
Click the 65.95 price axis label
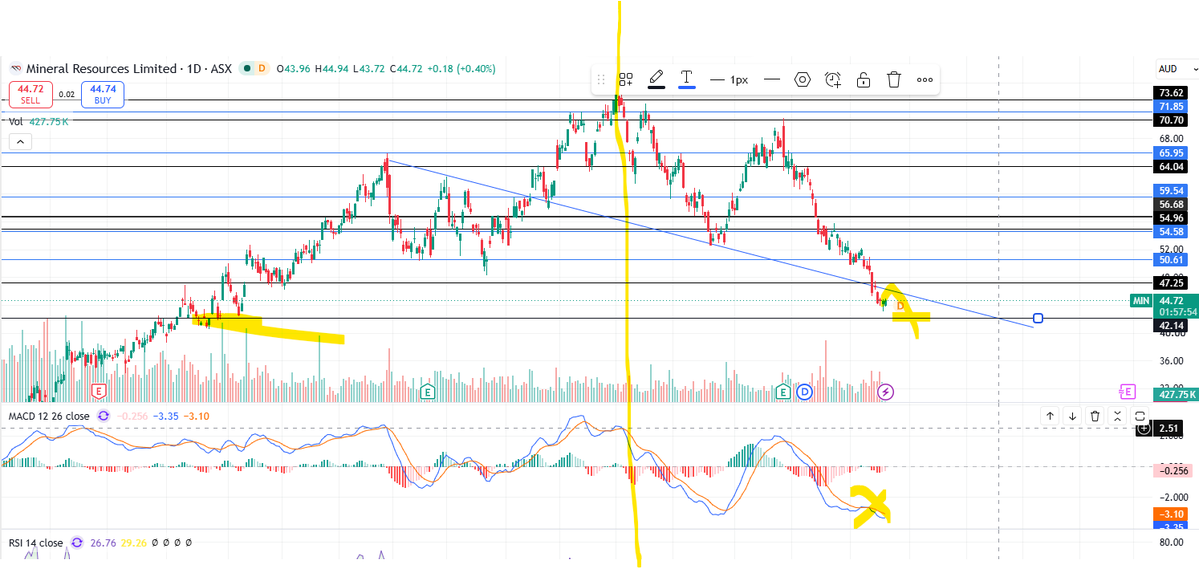pyautogui.click(x=1170, y=153)
